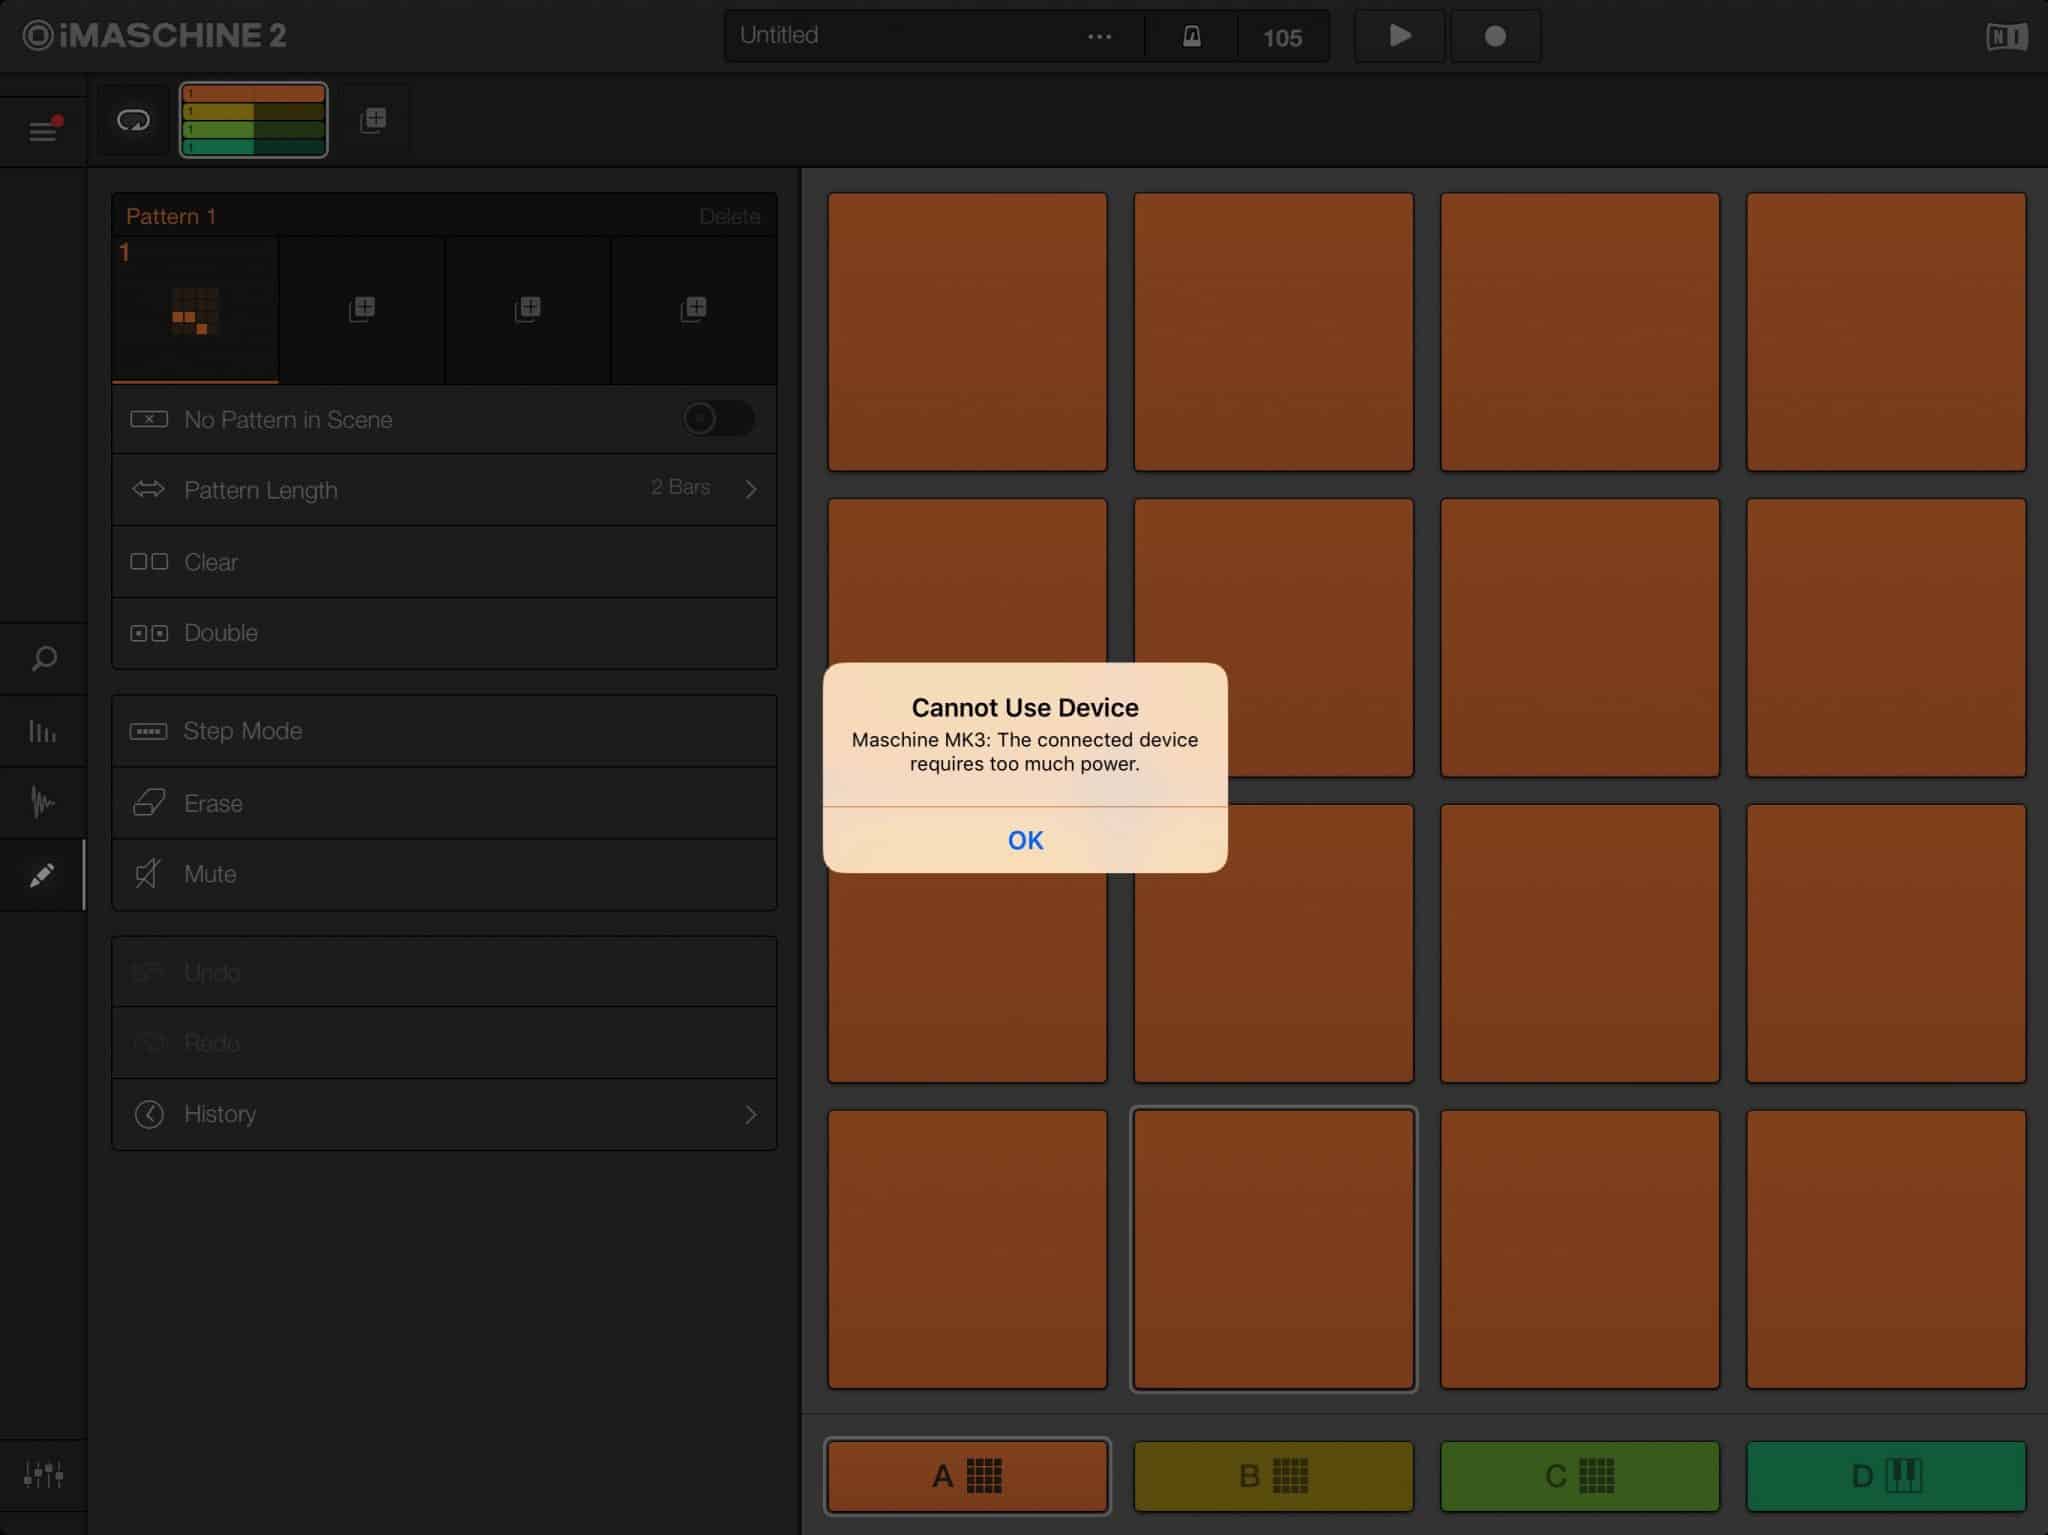The width and height of the screenshot is (2048, 1535).
Task: Click the two-squares icon beside Clear
Action: pyautogui.click(x=149, y=561)
